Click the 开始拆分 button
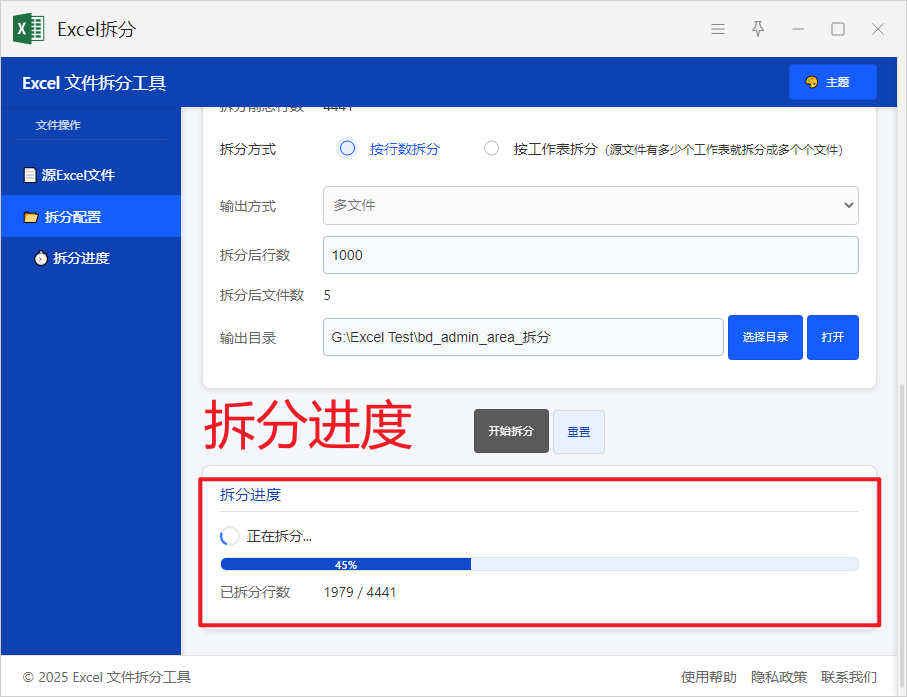 point(511,431)
